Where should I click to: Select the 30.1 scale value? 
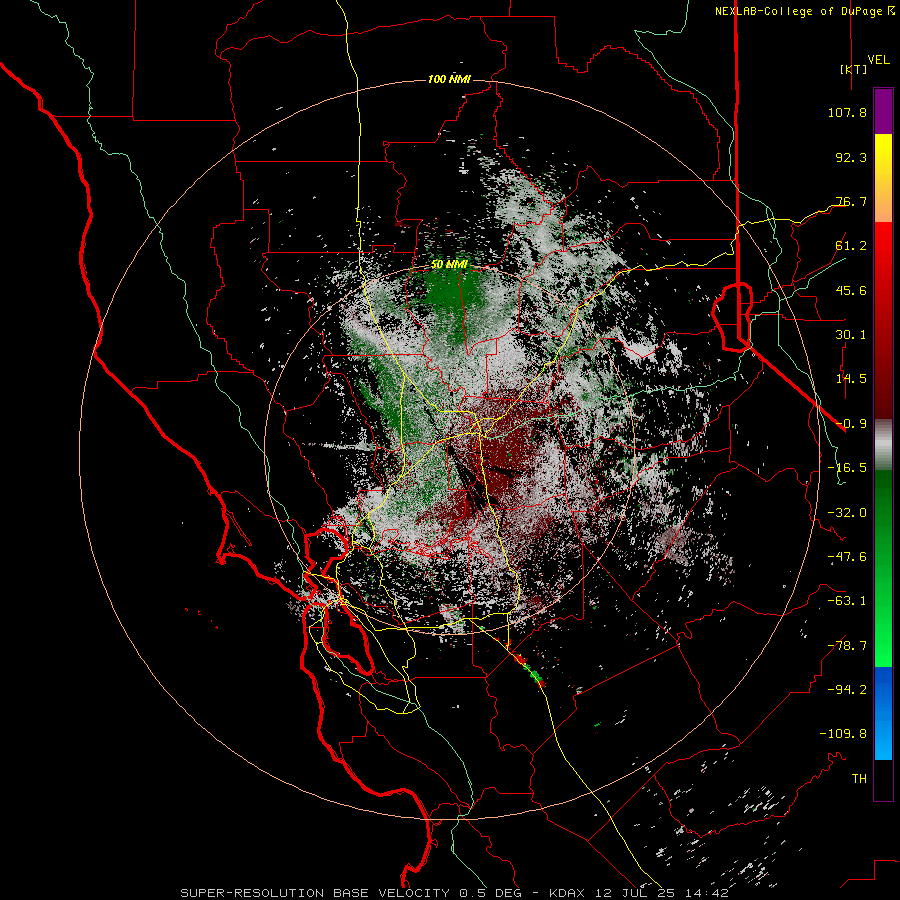[x=851, y=335]
